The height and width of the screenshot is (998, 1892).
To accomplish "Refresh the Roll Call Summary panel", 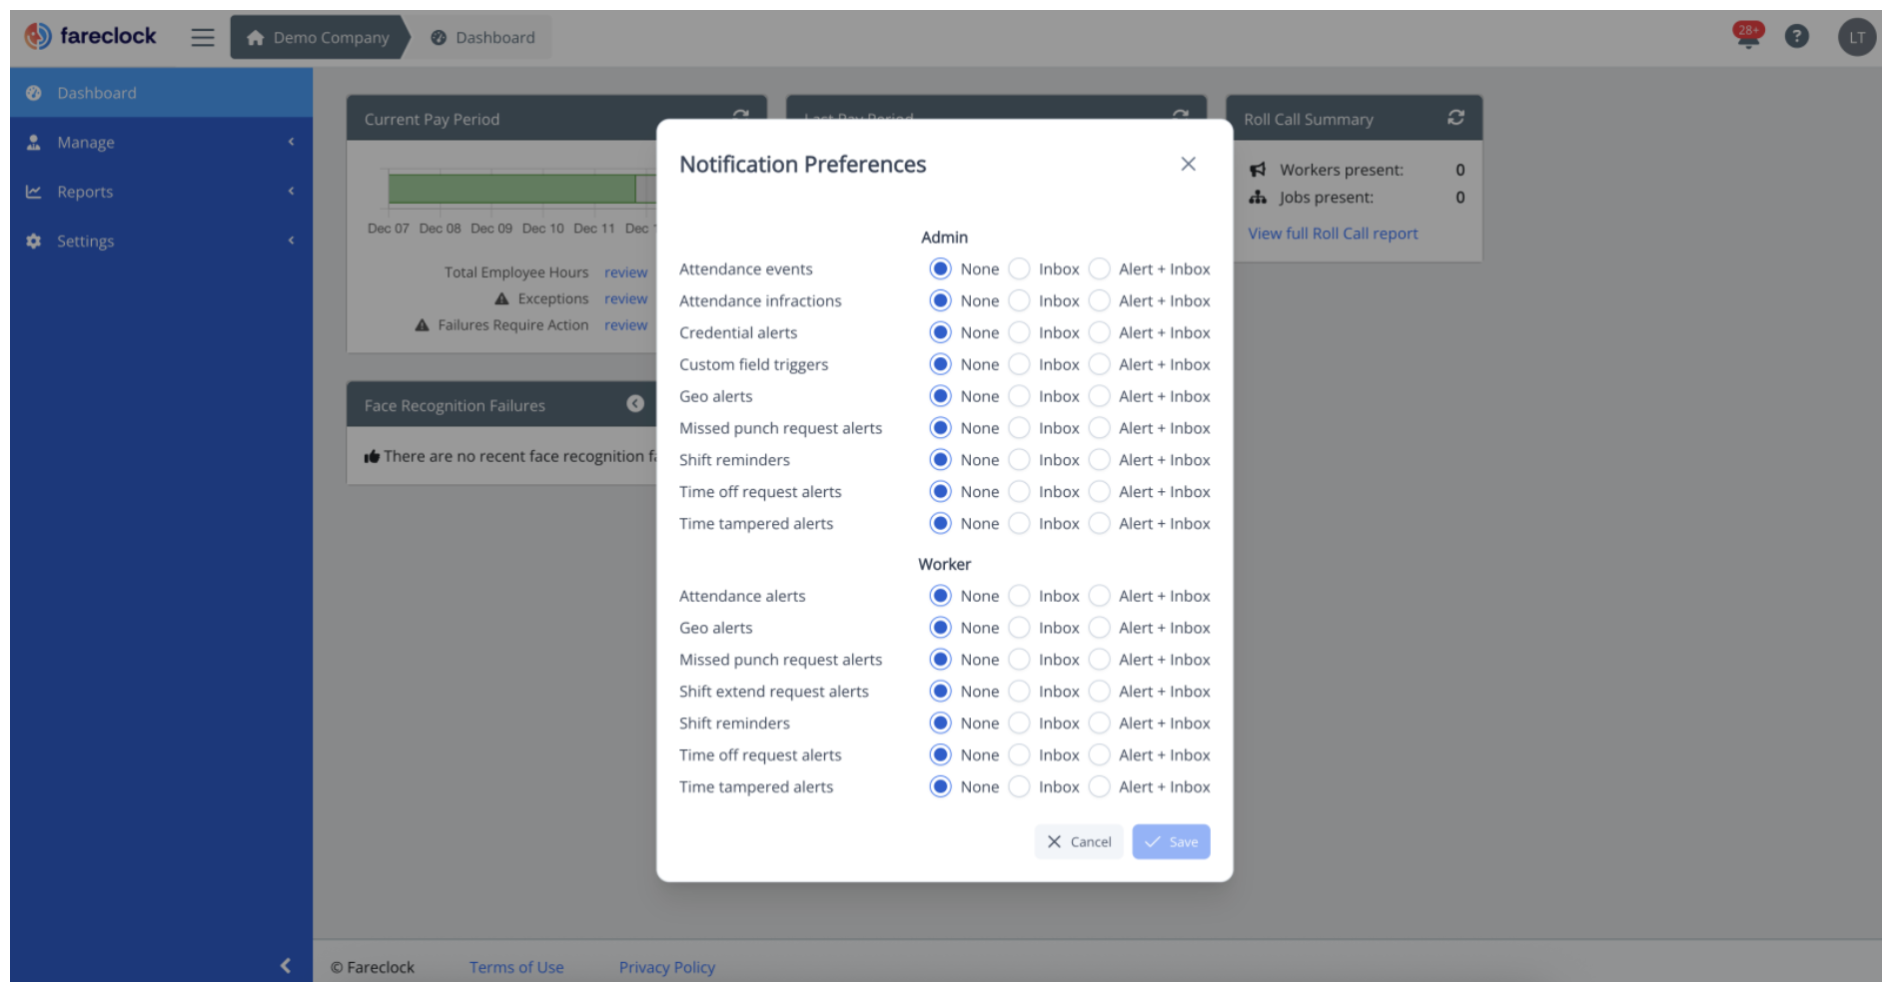I will 1456,117.
